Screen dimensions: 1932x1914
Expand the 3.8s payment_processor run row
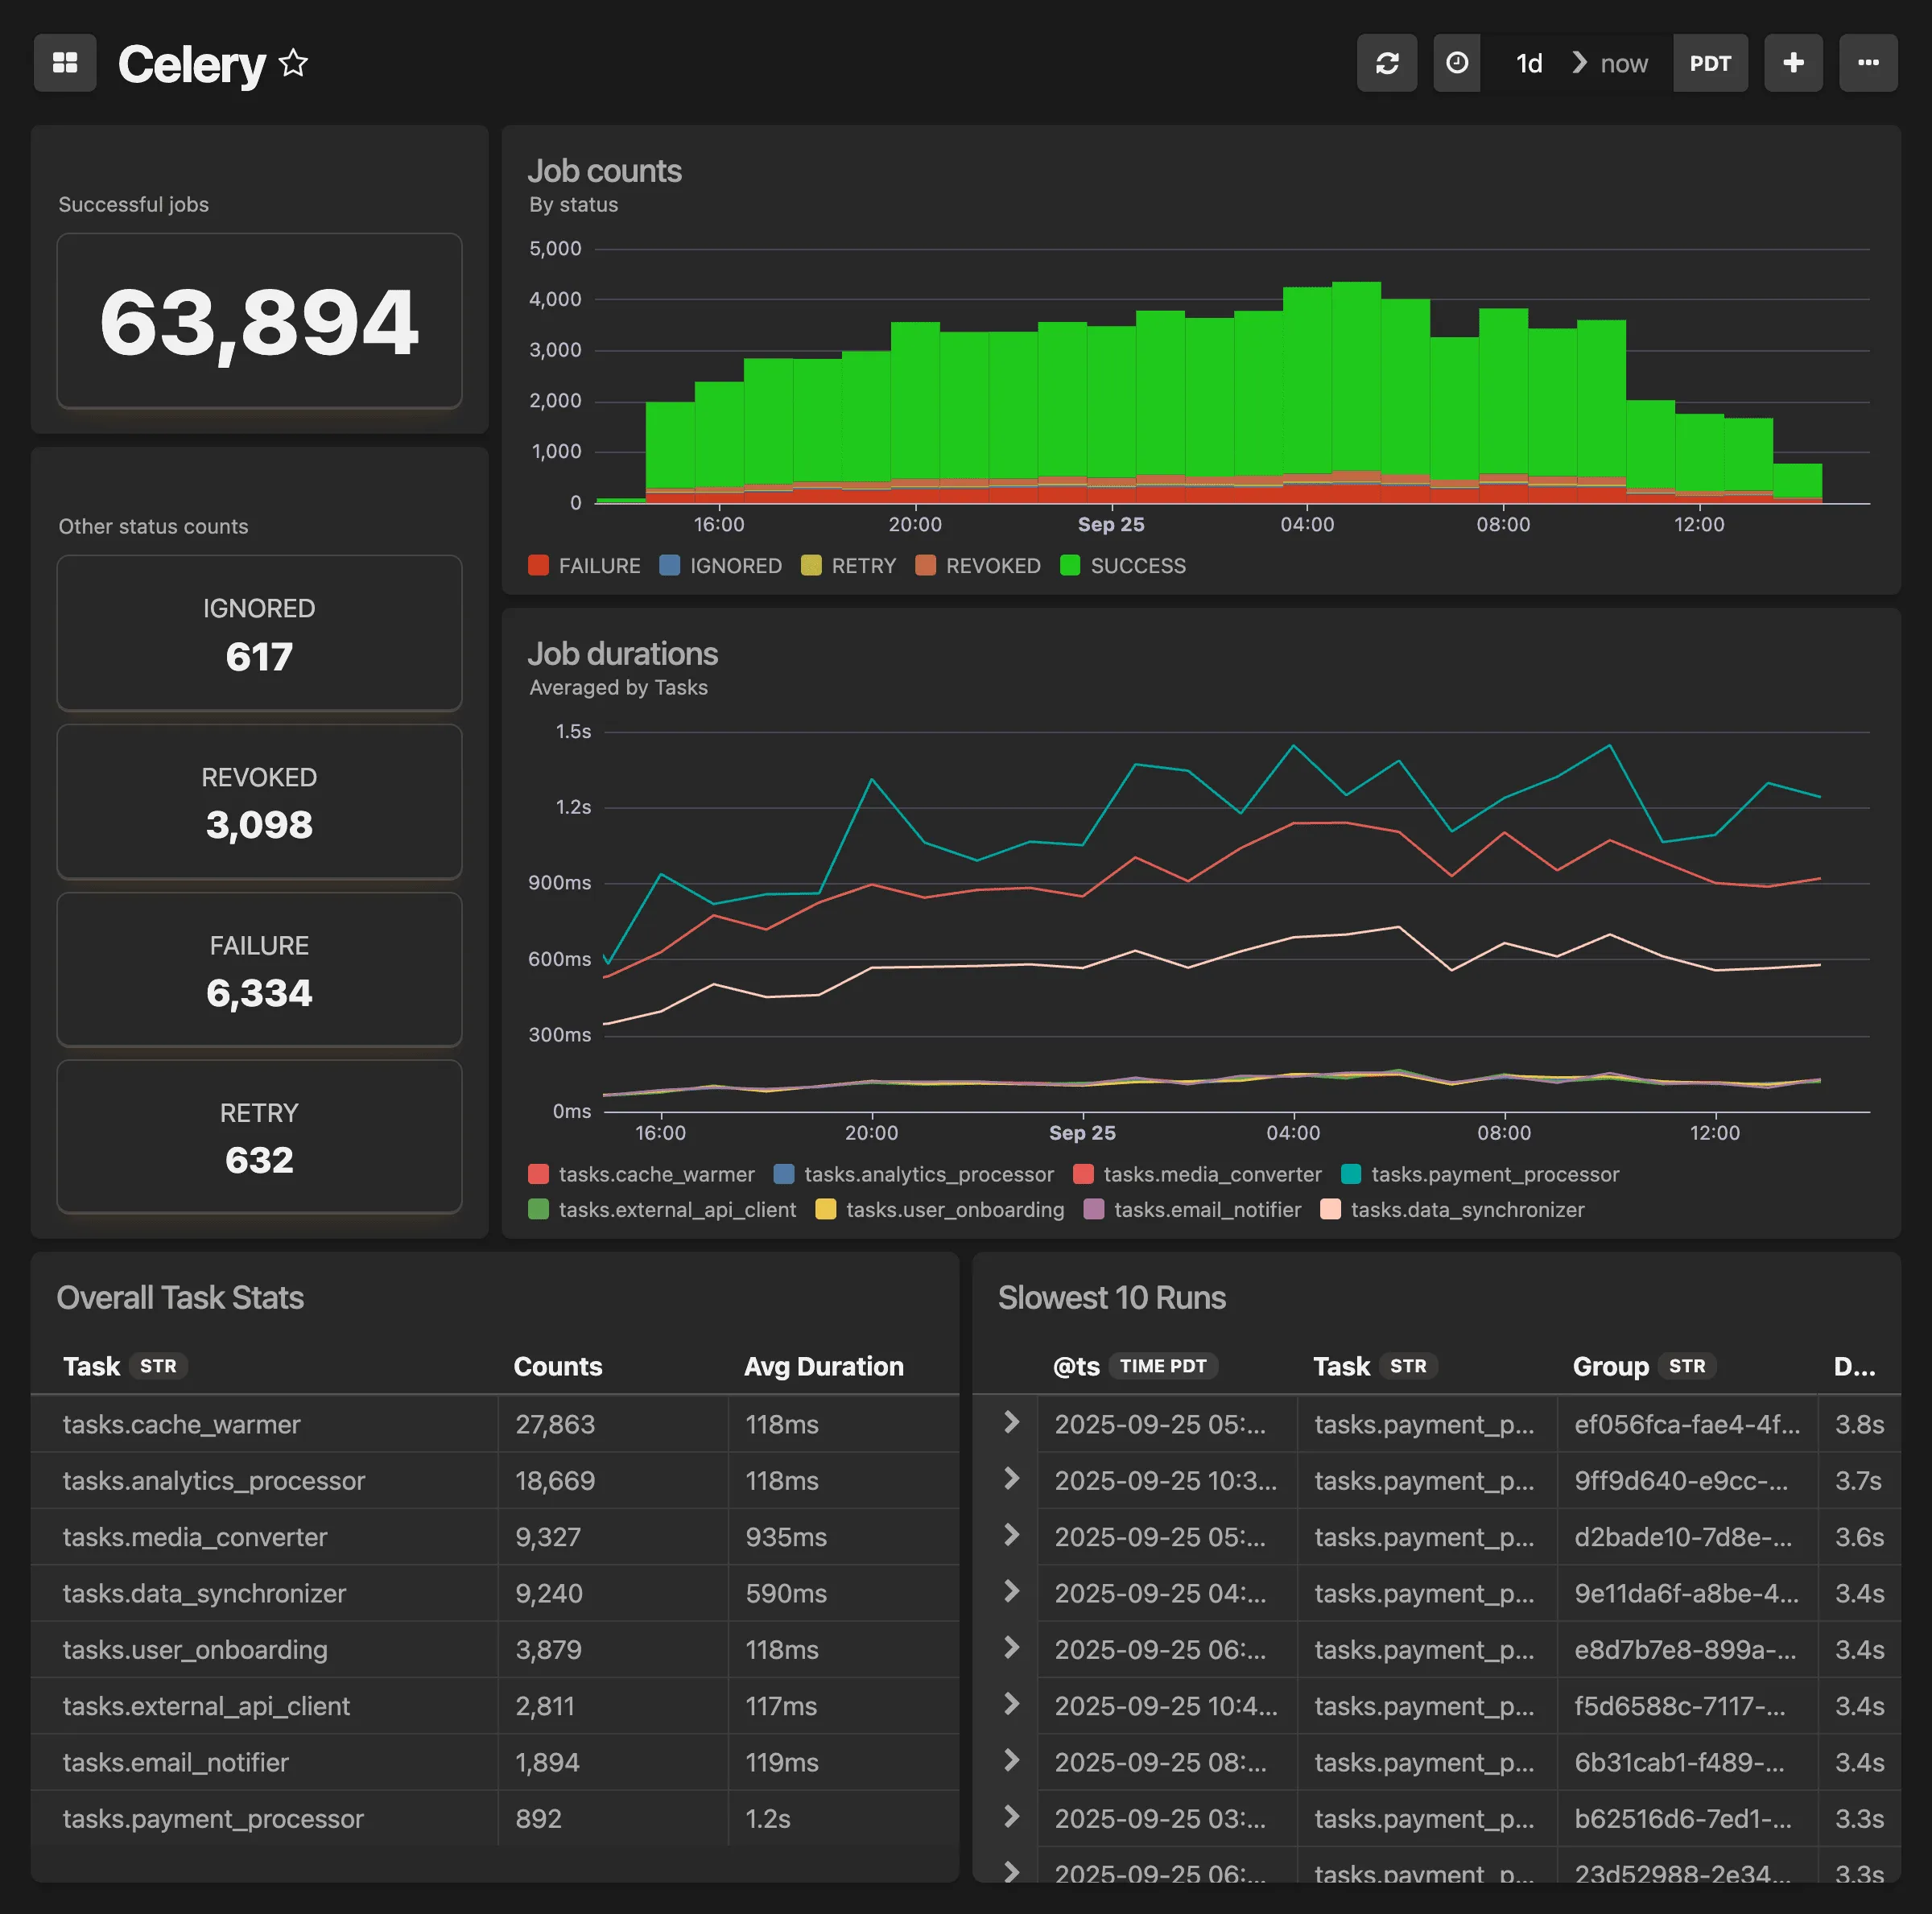coord(1011,1424)
